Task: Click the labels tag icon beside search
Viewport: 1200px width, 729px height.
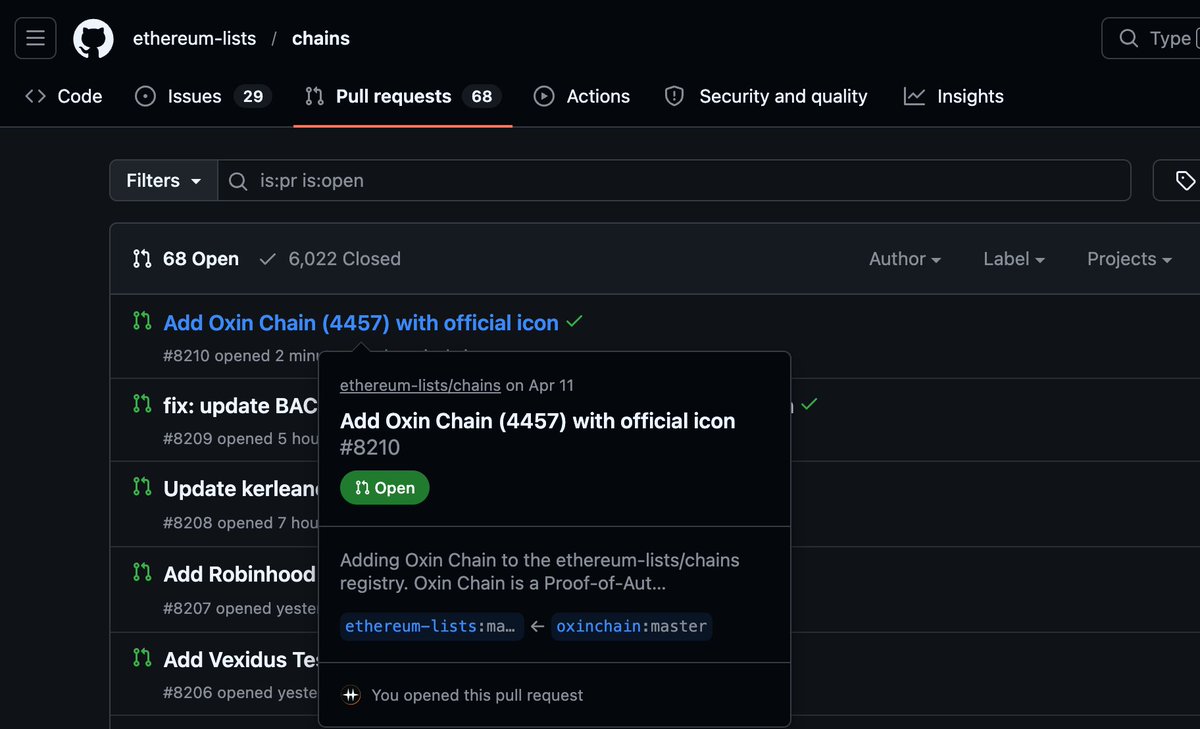Action: coord(1186,181)
